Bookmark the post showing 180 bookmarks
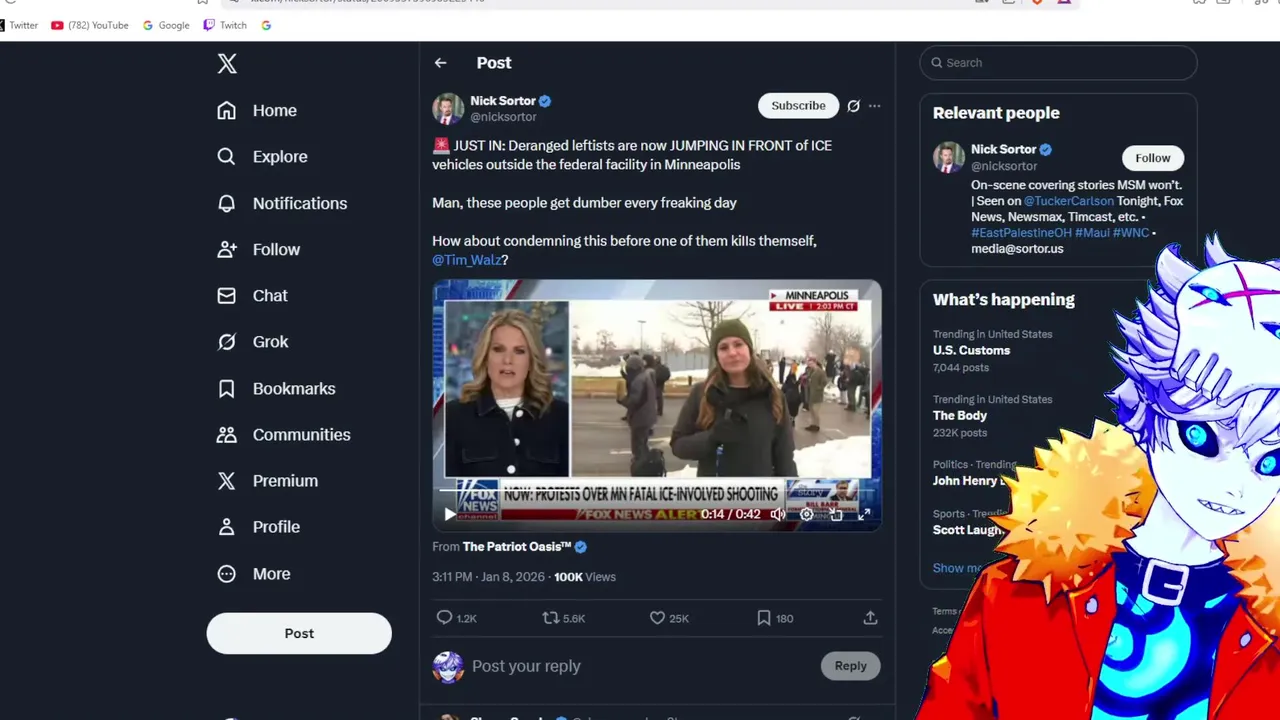1280x720 pixels. point(764,618)
